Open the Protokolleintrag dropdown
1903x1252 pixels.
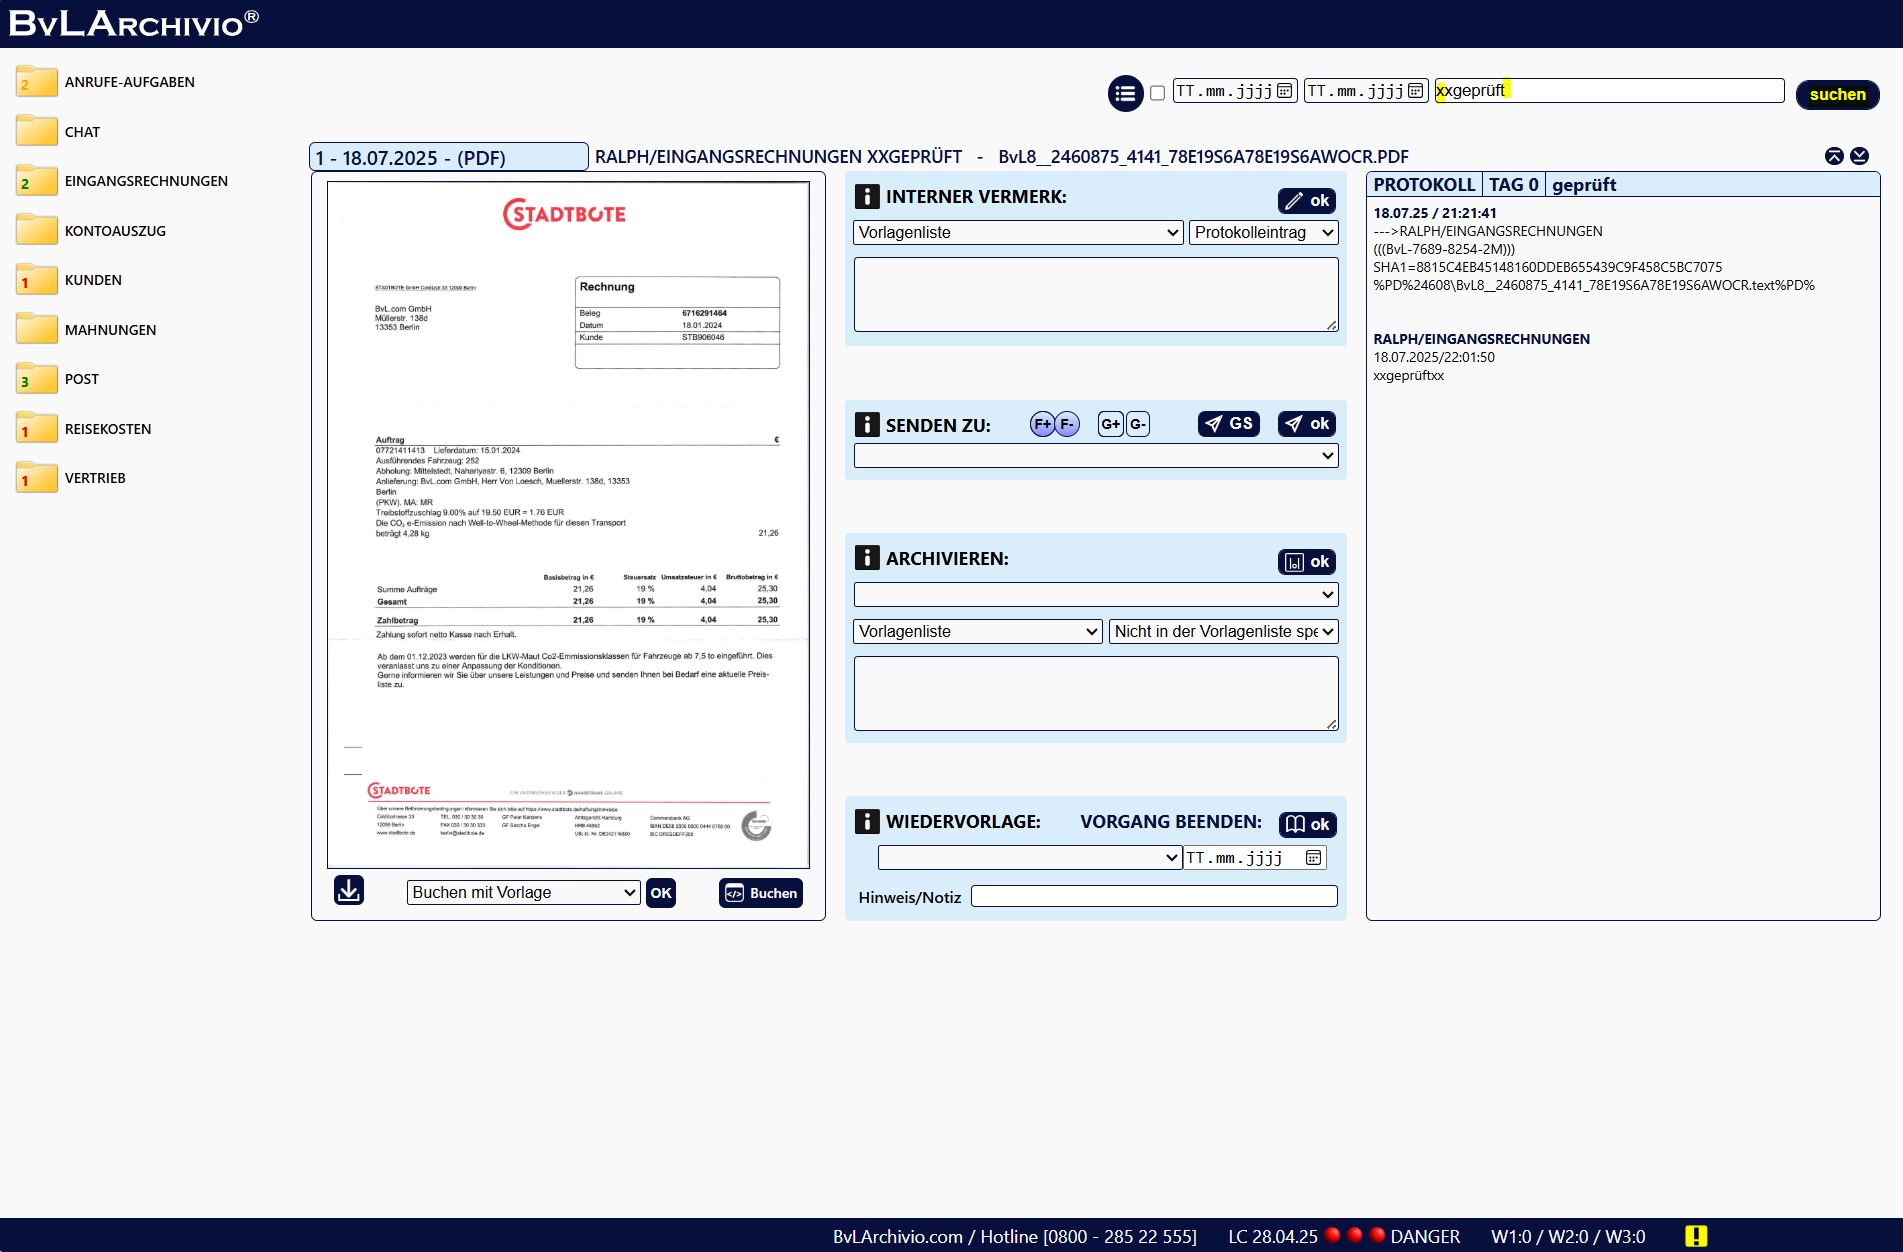tap(1263, 233)
